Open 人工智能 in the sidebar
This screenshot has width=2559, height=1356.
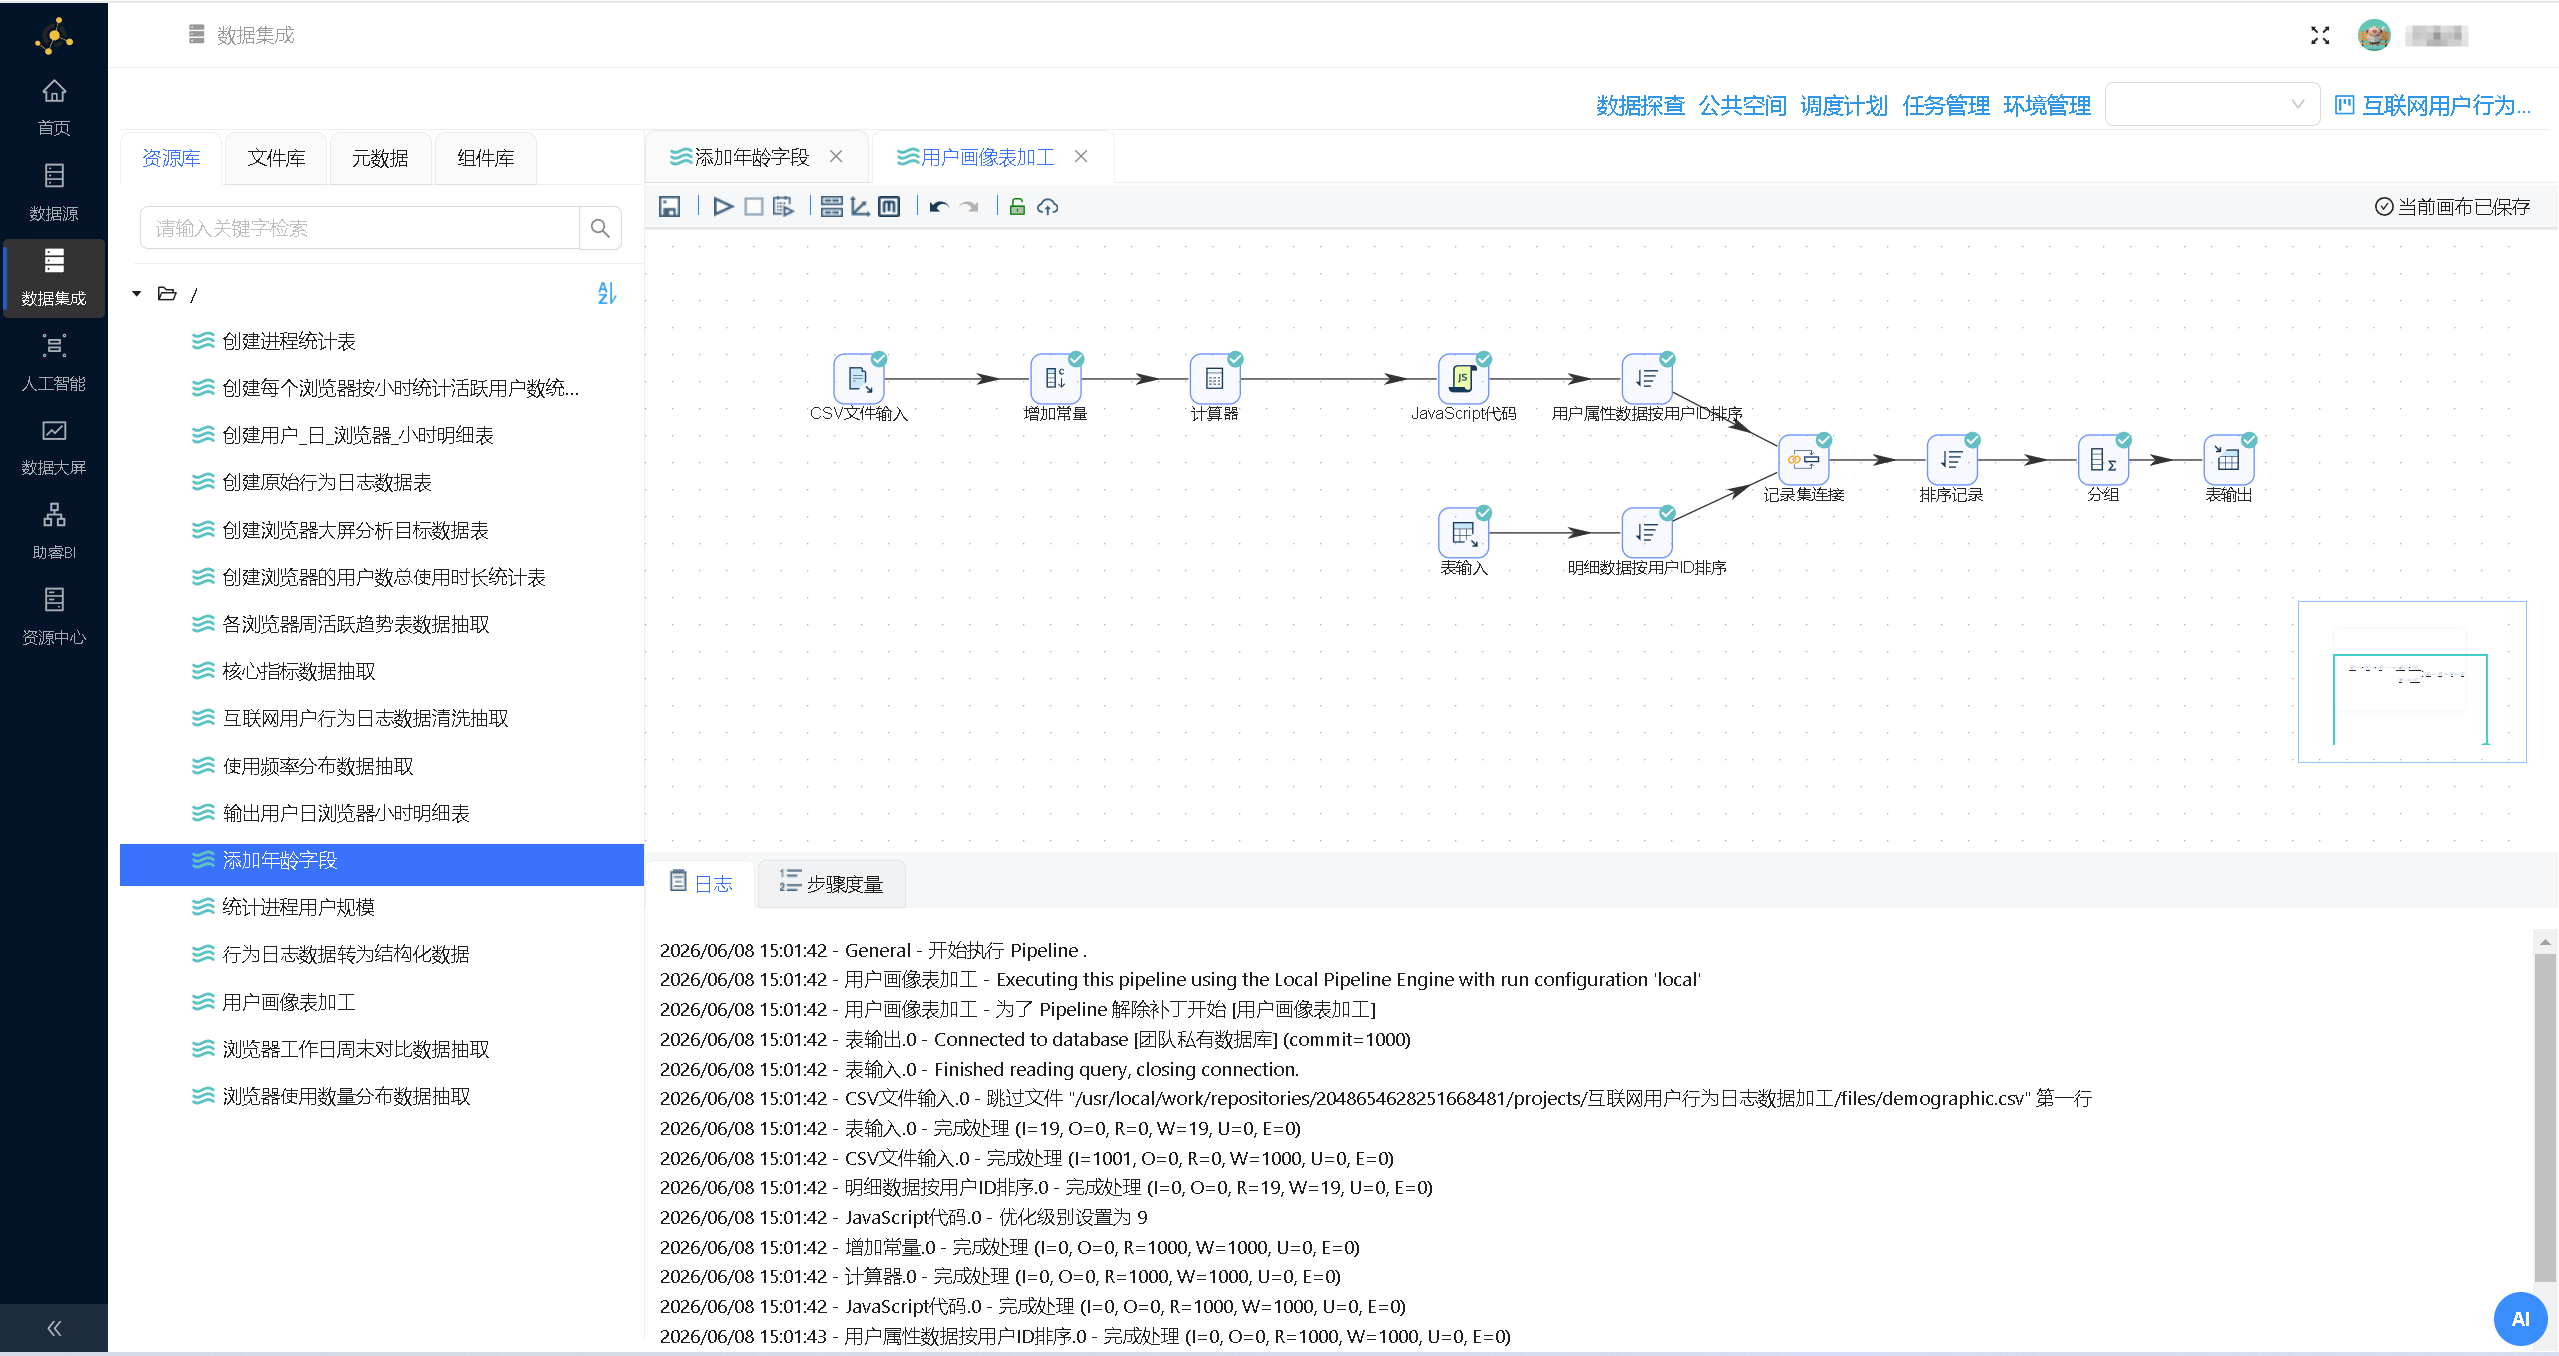[x=54, y=362]
